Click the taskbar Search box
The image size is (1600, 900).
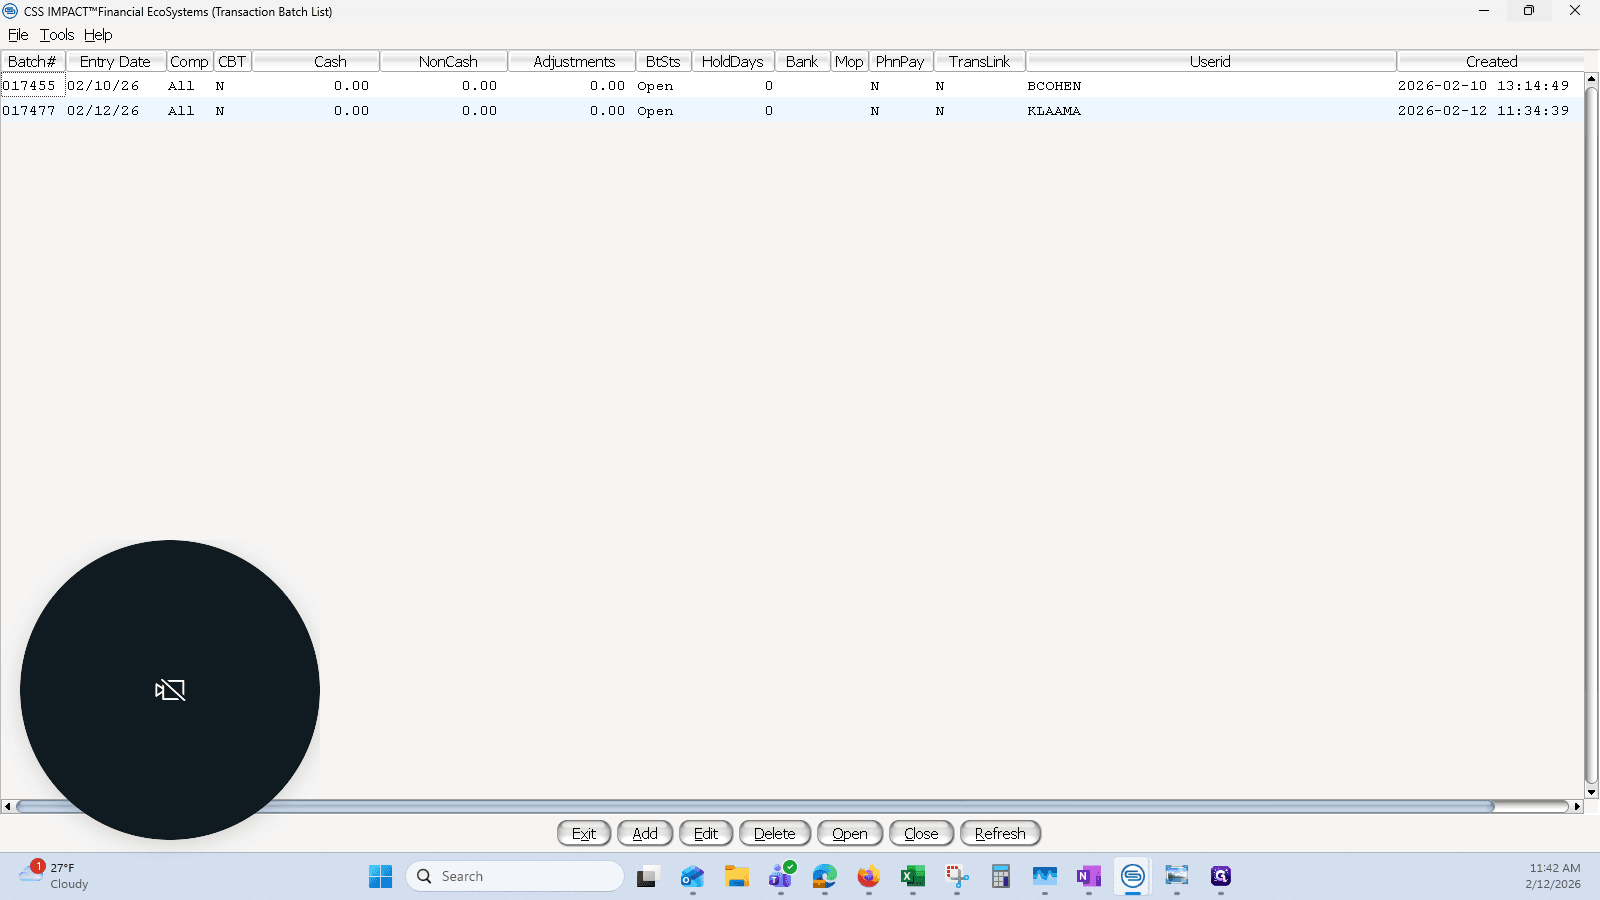[515, 876]
